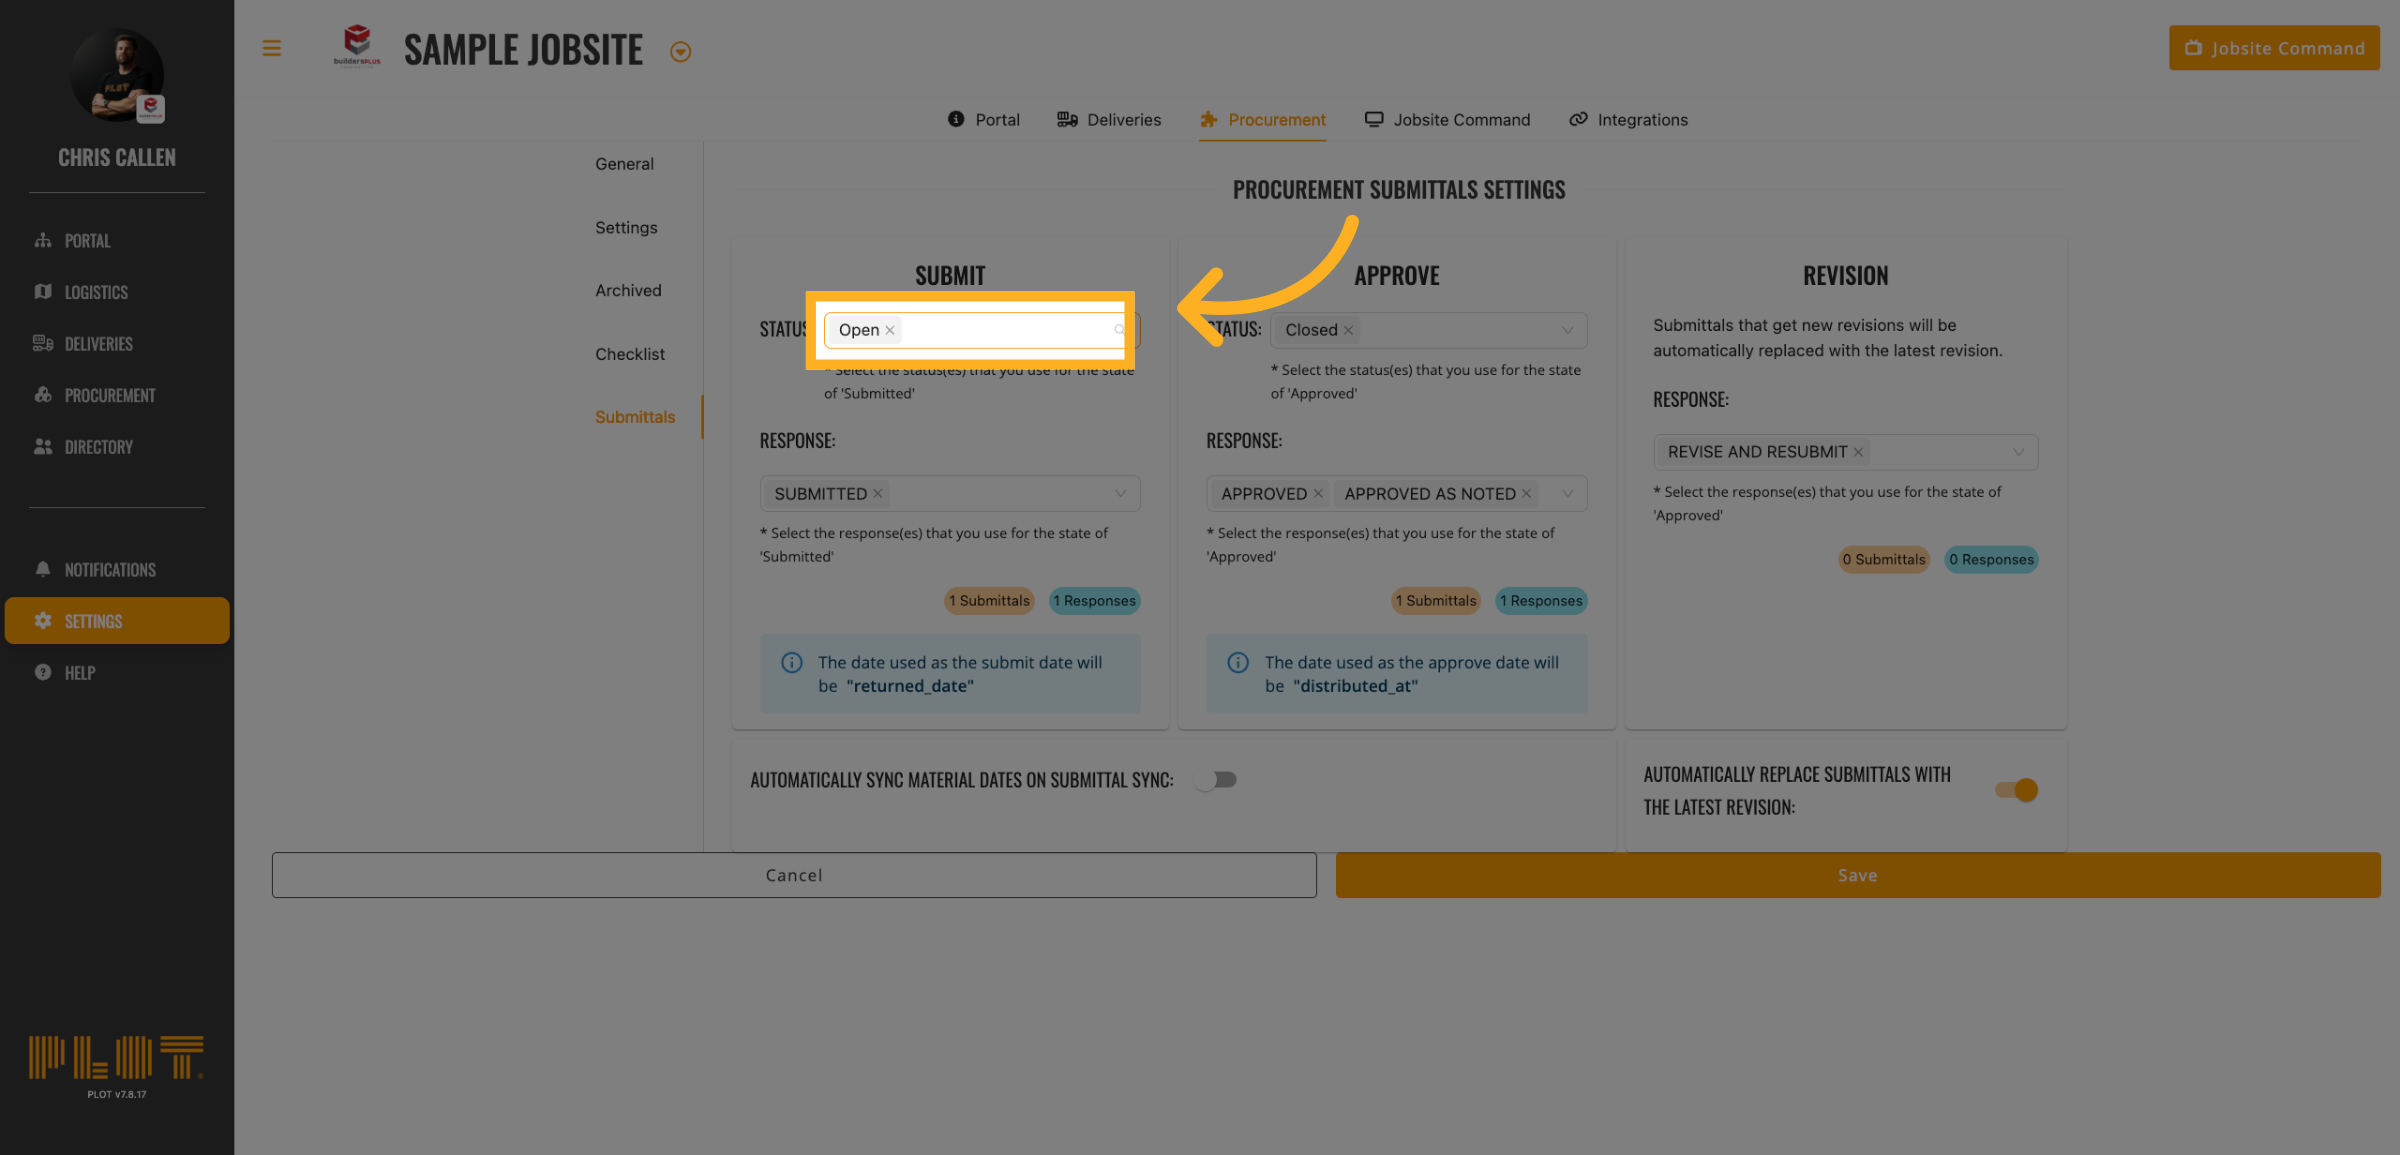
Task: Open the jobsite selector circle arrow
Action: click(680, 52)
